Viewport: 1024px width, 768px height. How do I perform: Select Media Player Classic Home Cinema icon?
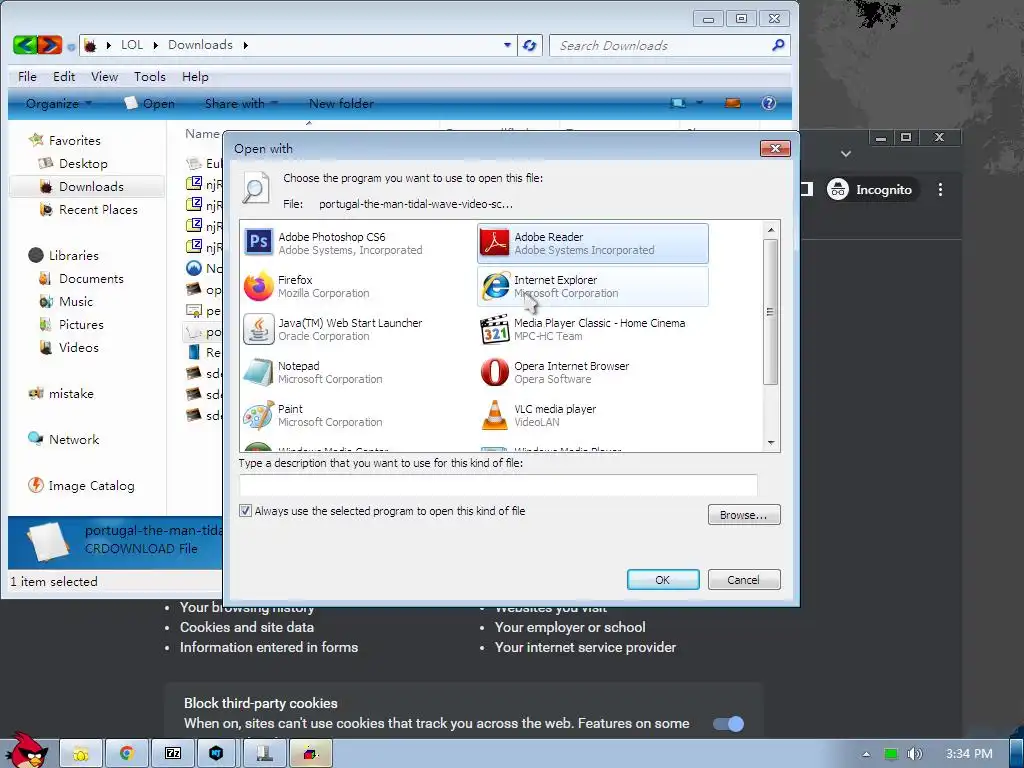pyautogui.click(x=495, y=329)
